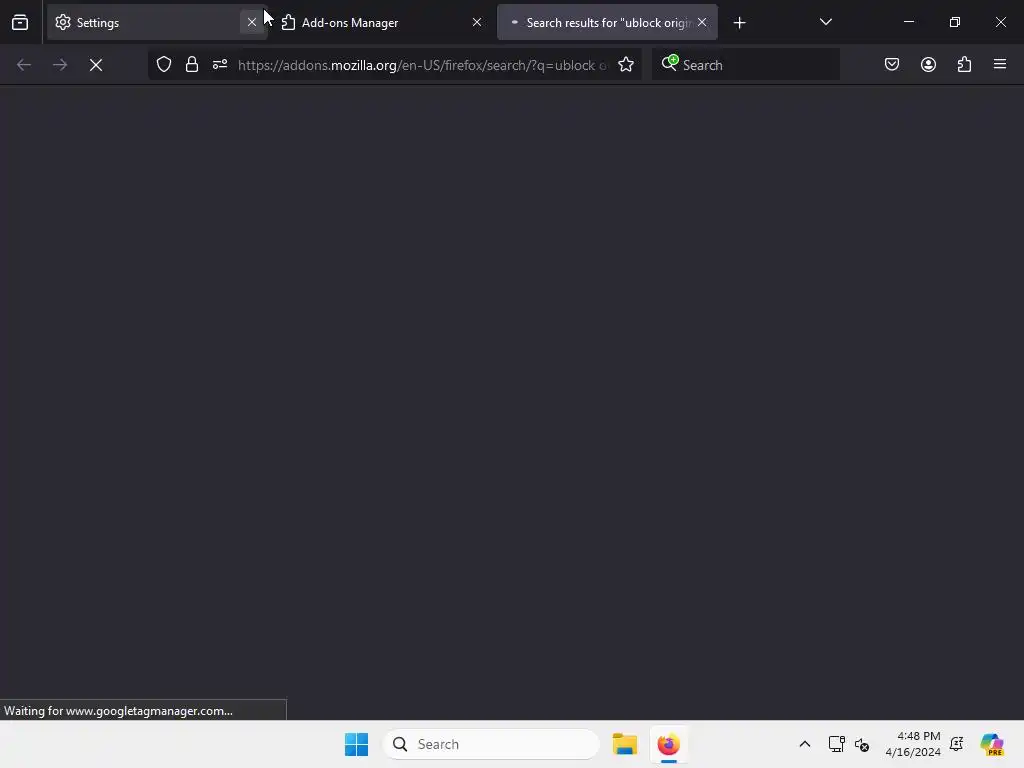This screenshot has width=1024, height=768.
Task: Open File Explorer from taskbar
Action: [x=625, y=744]
